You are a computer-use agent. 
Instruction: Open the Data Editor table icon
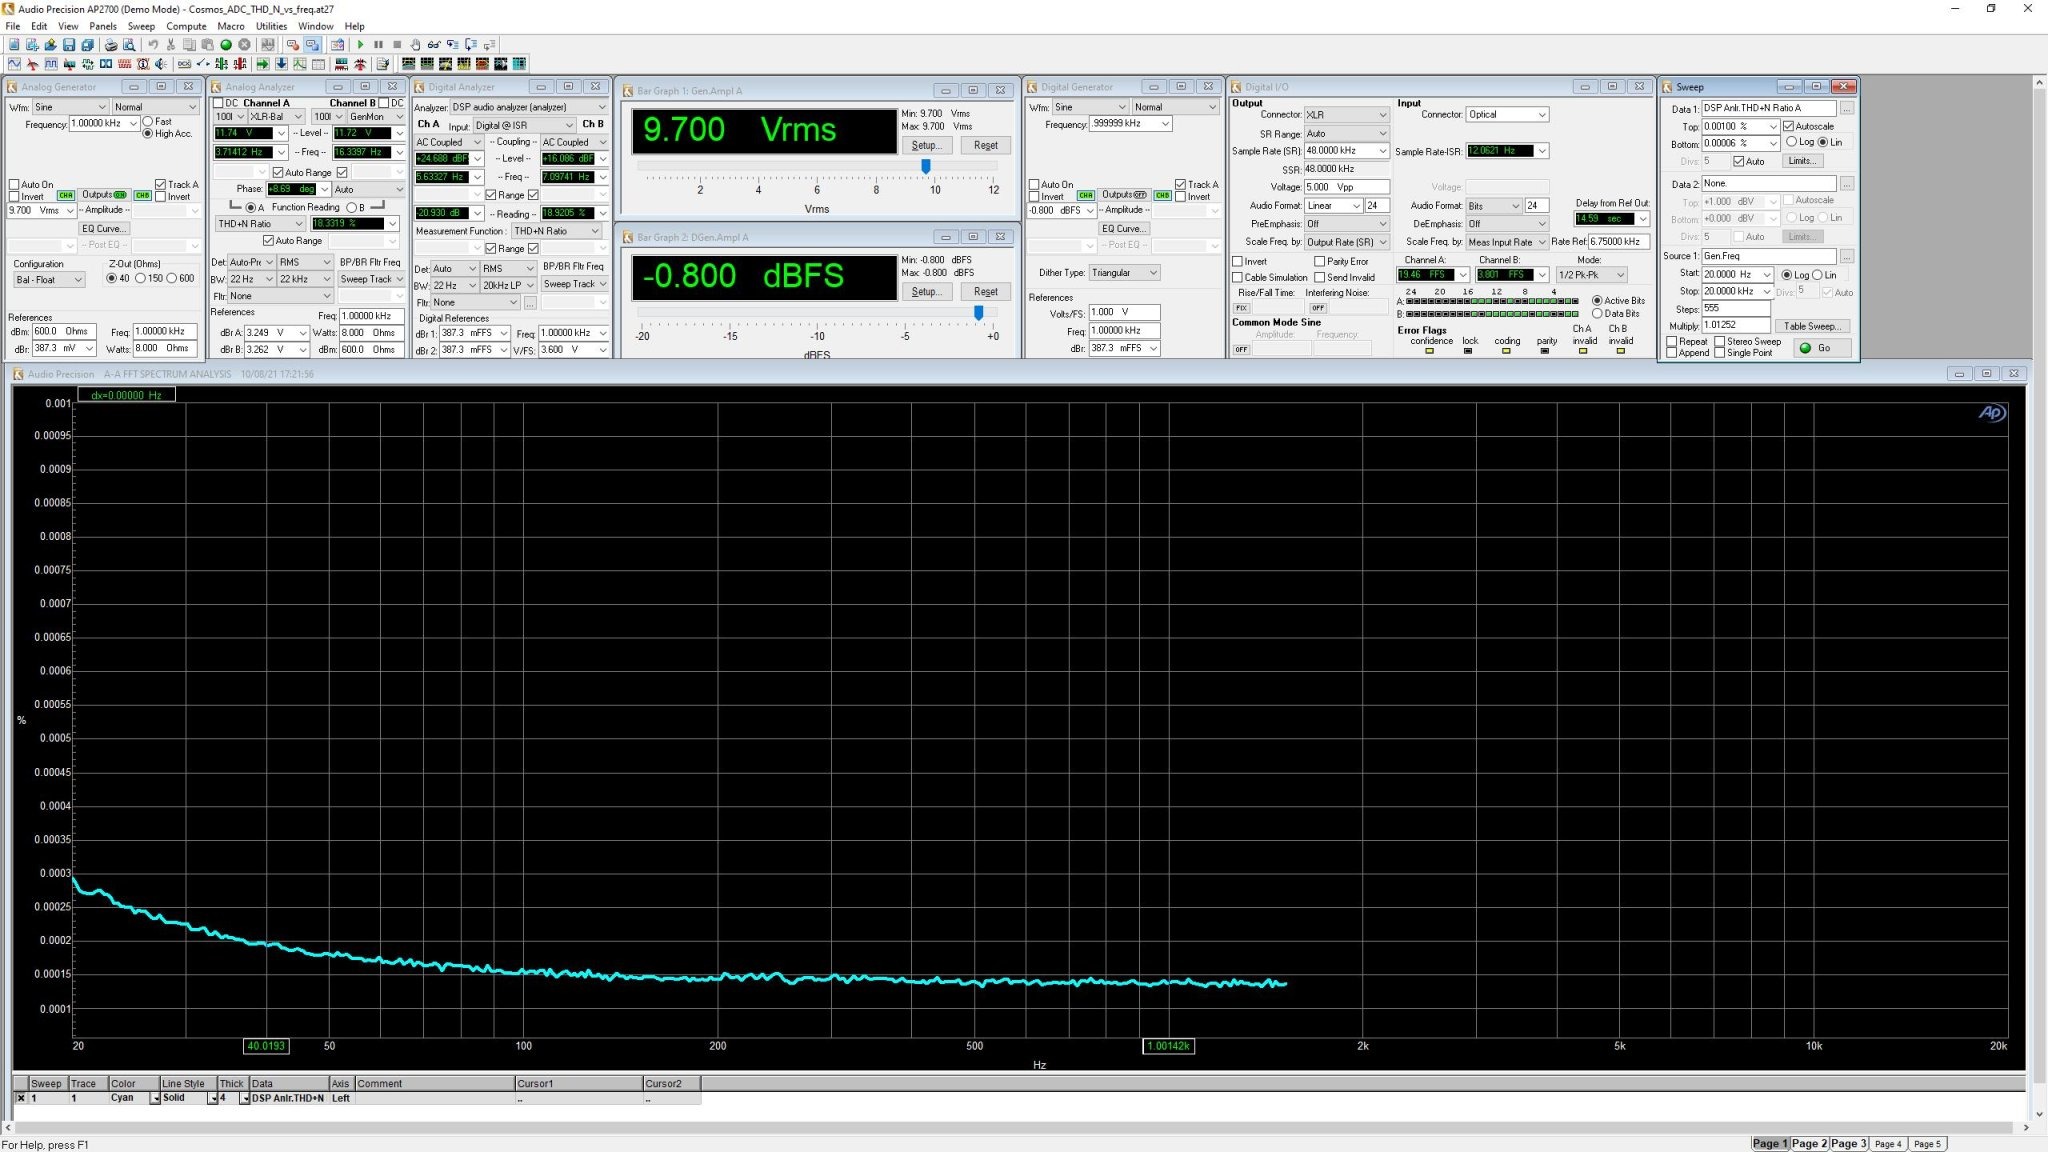(318, 64)
